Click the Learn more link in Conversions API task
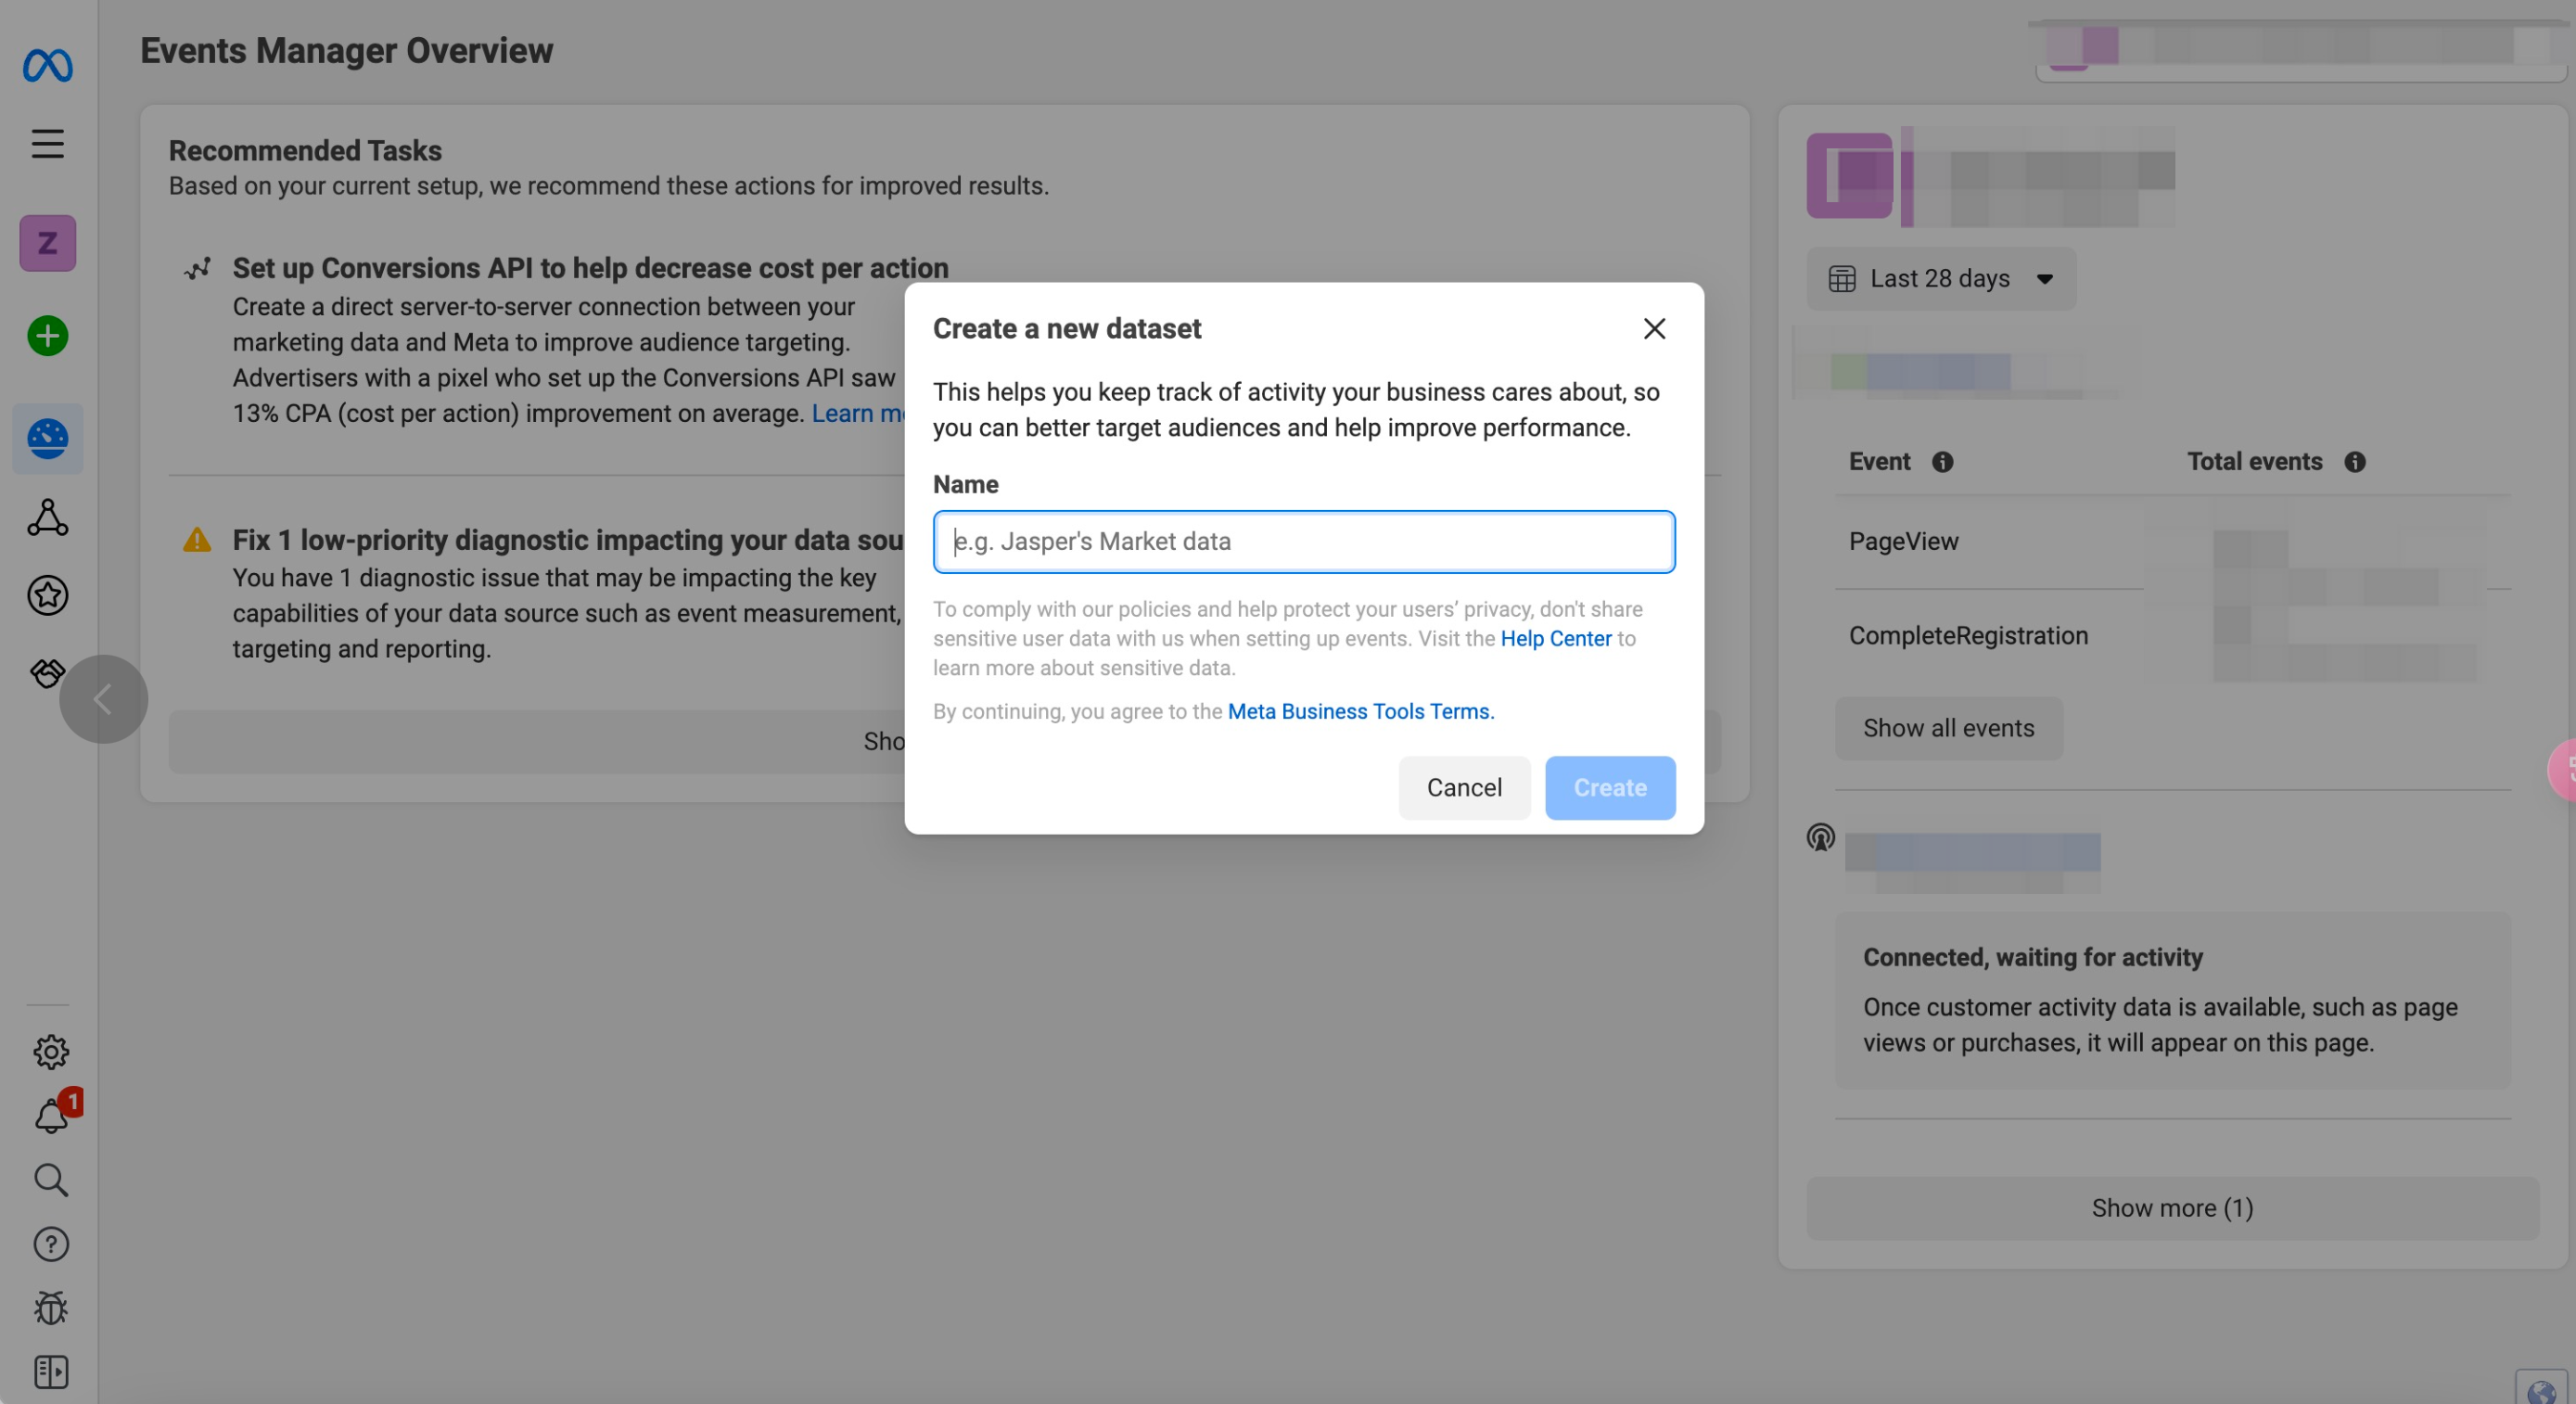This screenshot has height=1404, width=2576. (x=857, y=414)
